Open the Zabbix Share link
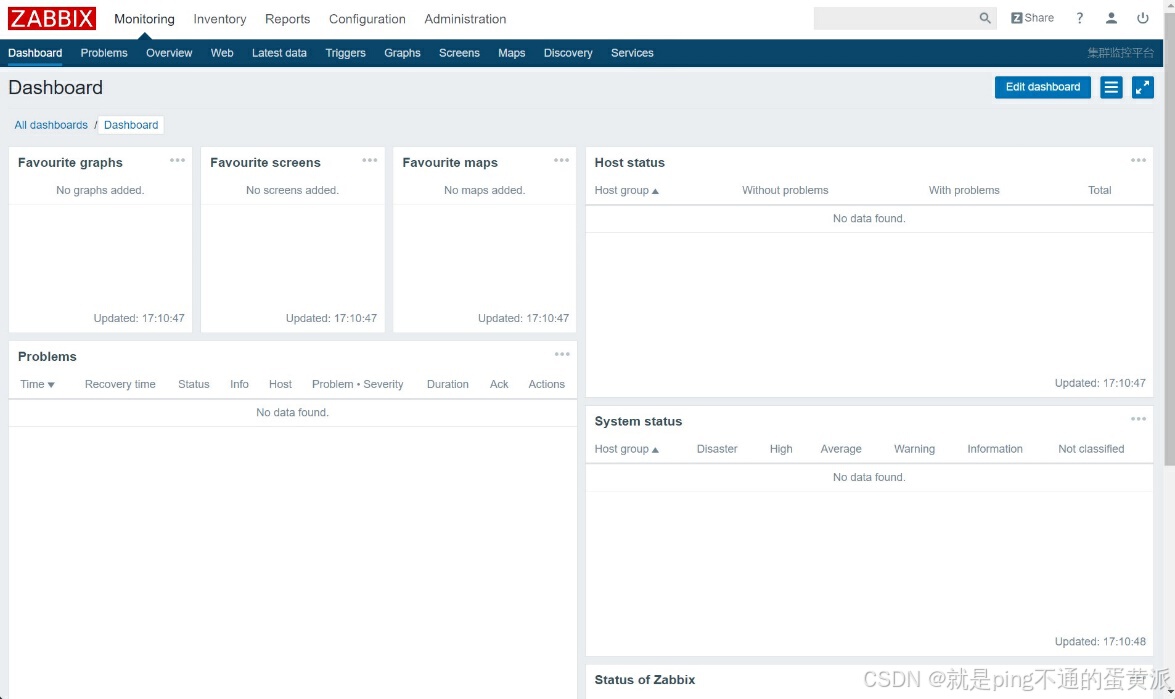1175x699 pixels. tap(1033, 18)
